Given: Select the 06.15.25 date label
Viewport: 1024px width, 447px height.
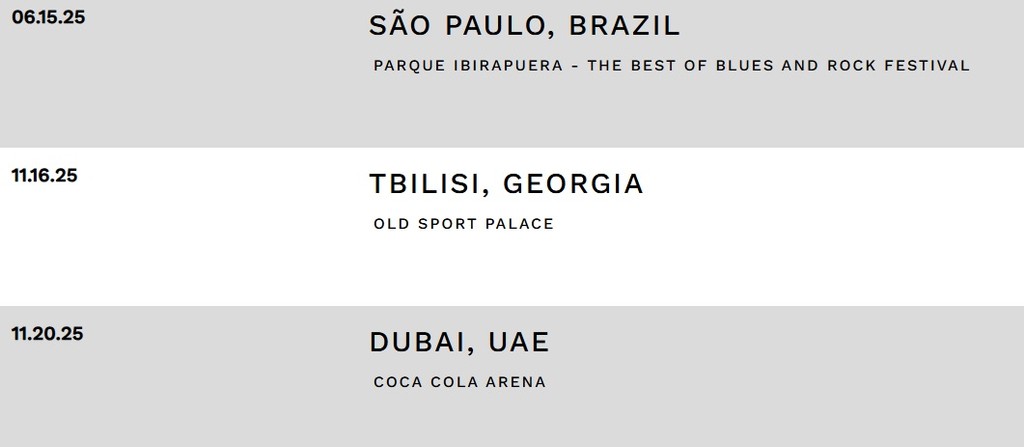Looking at the screenshot, I should coord(48,17).
